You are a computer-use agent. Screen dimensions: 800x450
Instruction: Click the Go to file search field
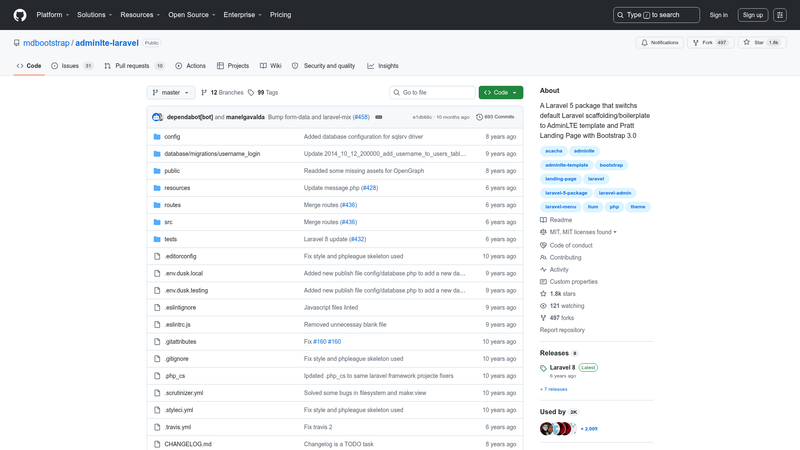coord(432,92)
